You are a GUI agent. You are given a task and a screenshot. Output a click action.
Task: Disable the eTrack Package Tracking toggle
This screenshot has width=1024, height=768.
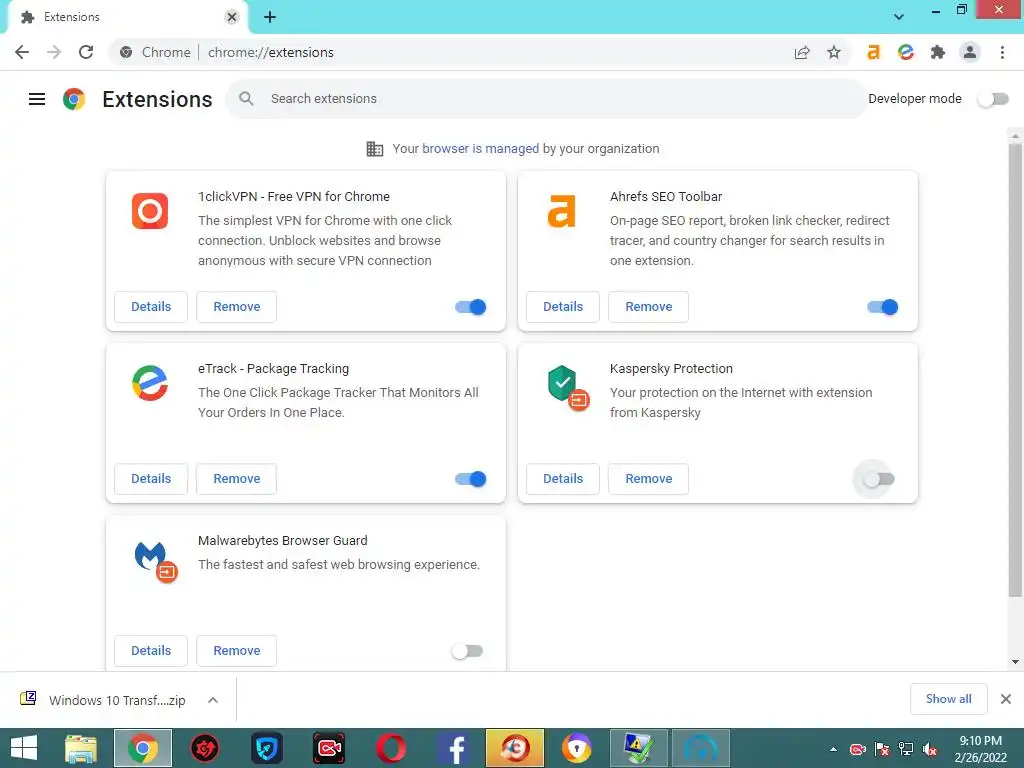[x=470, y=479]
